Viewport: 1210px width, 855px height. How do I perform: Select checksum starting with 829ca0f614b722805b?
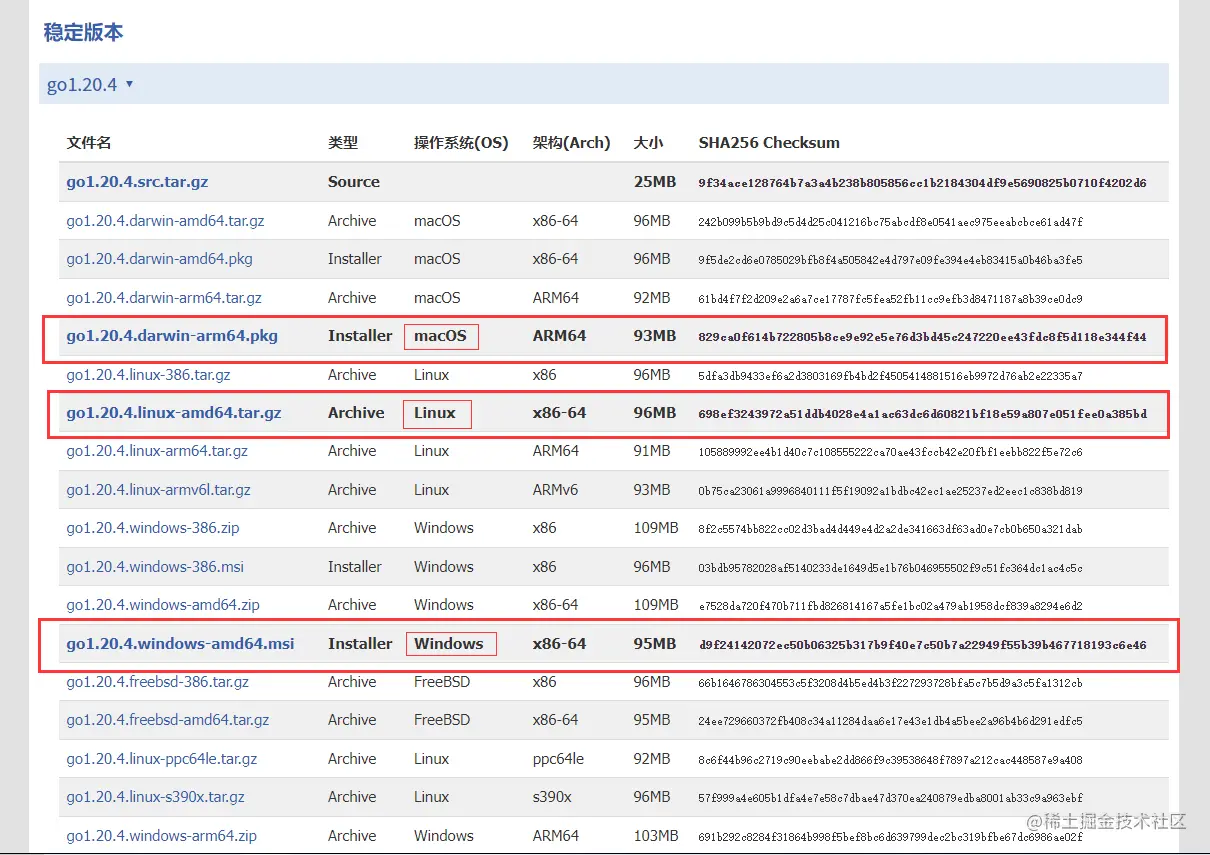tap(922, 337)
